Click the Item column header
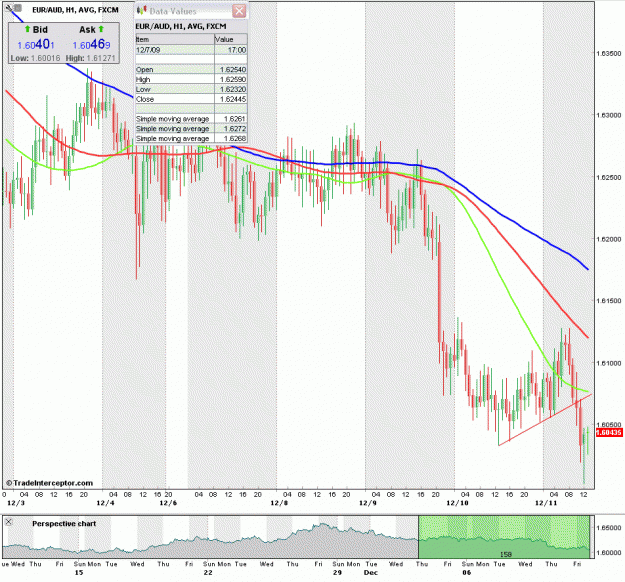This screenshot has width=625, height=582. point(175,39)
